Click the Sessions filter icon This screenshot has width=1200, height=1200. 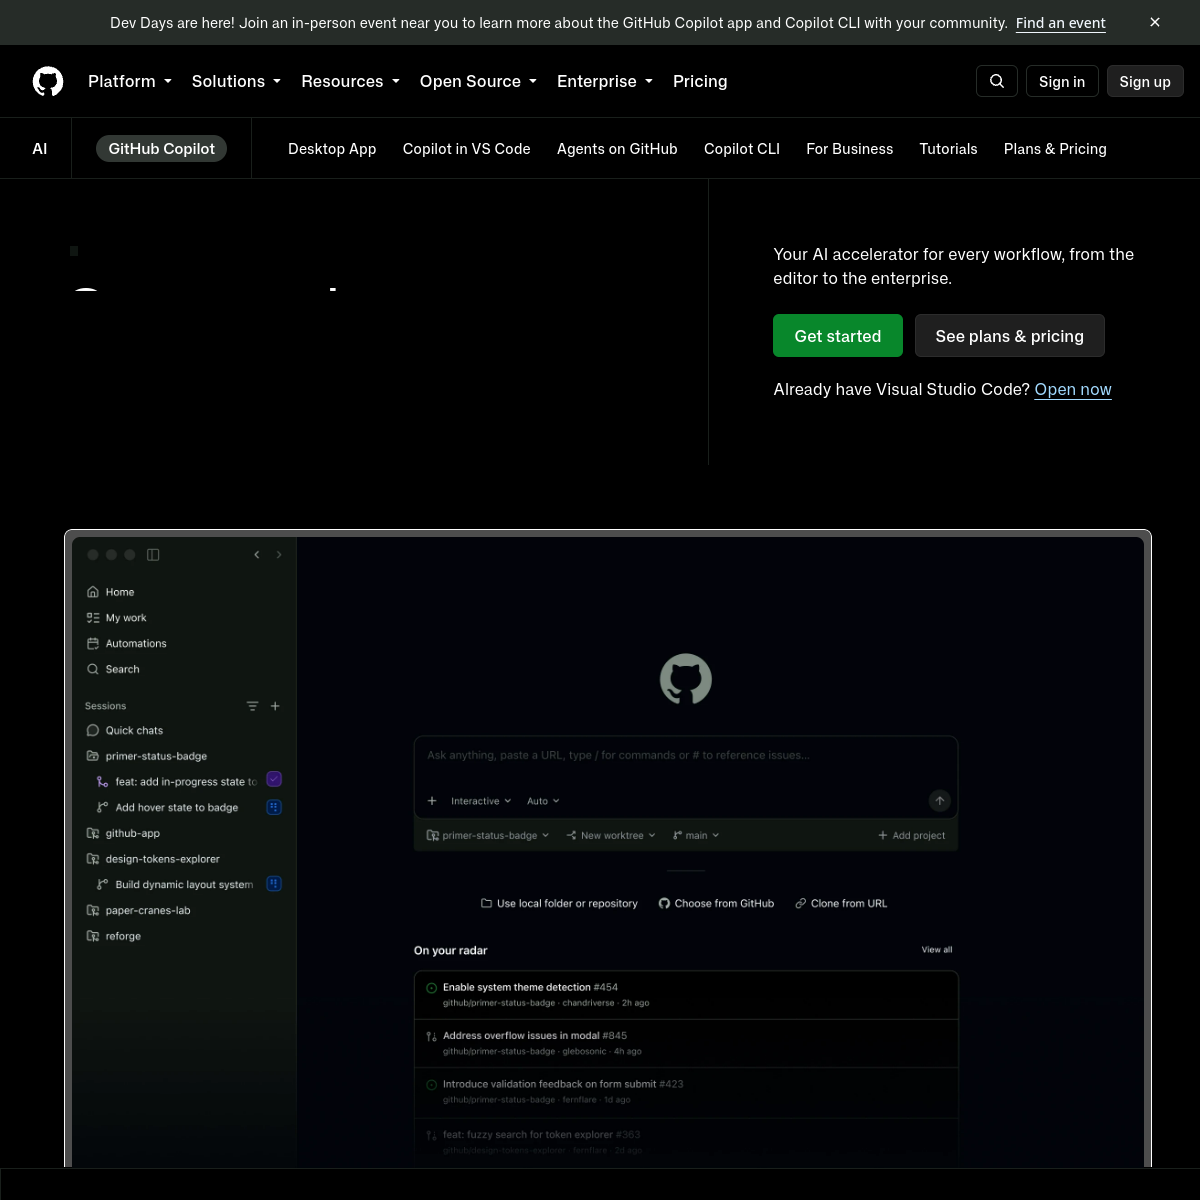point(253,706)
